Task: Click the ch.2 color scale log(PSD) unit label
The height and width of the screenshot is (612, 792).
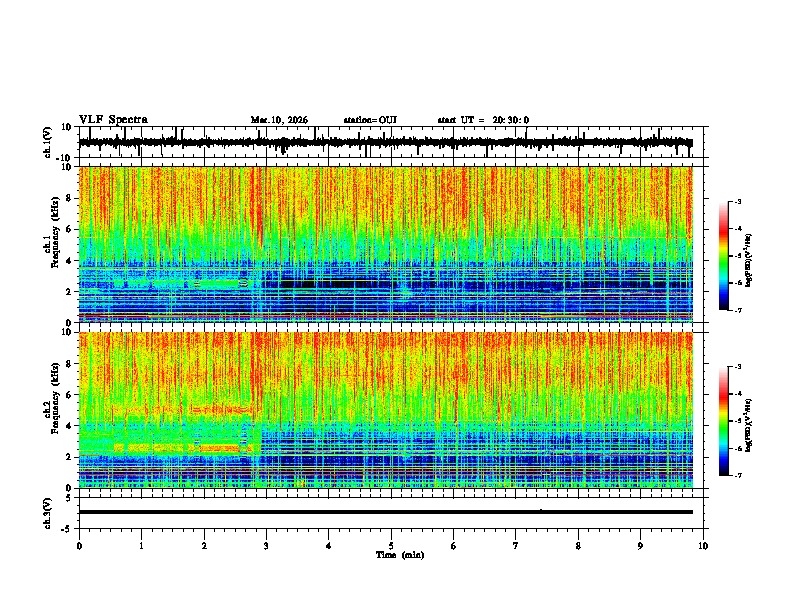Action: coord(749,425)
